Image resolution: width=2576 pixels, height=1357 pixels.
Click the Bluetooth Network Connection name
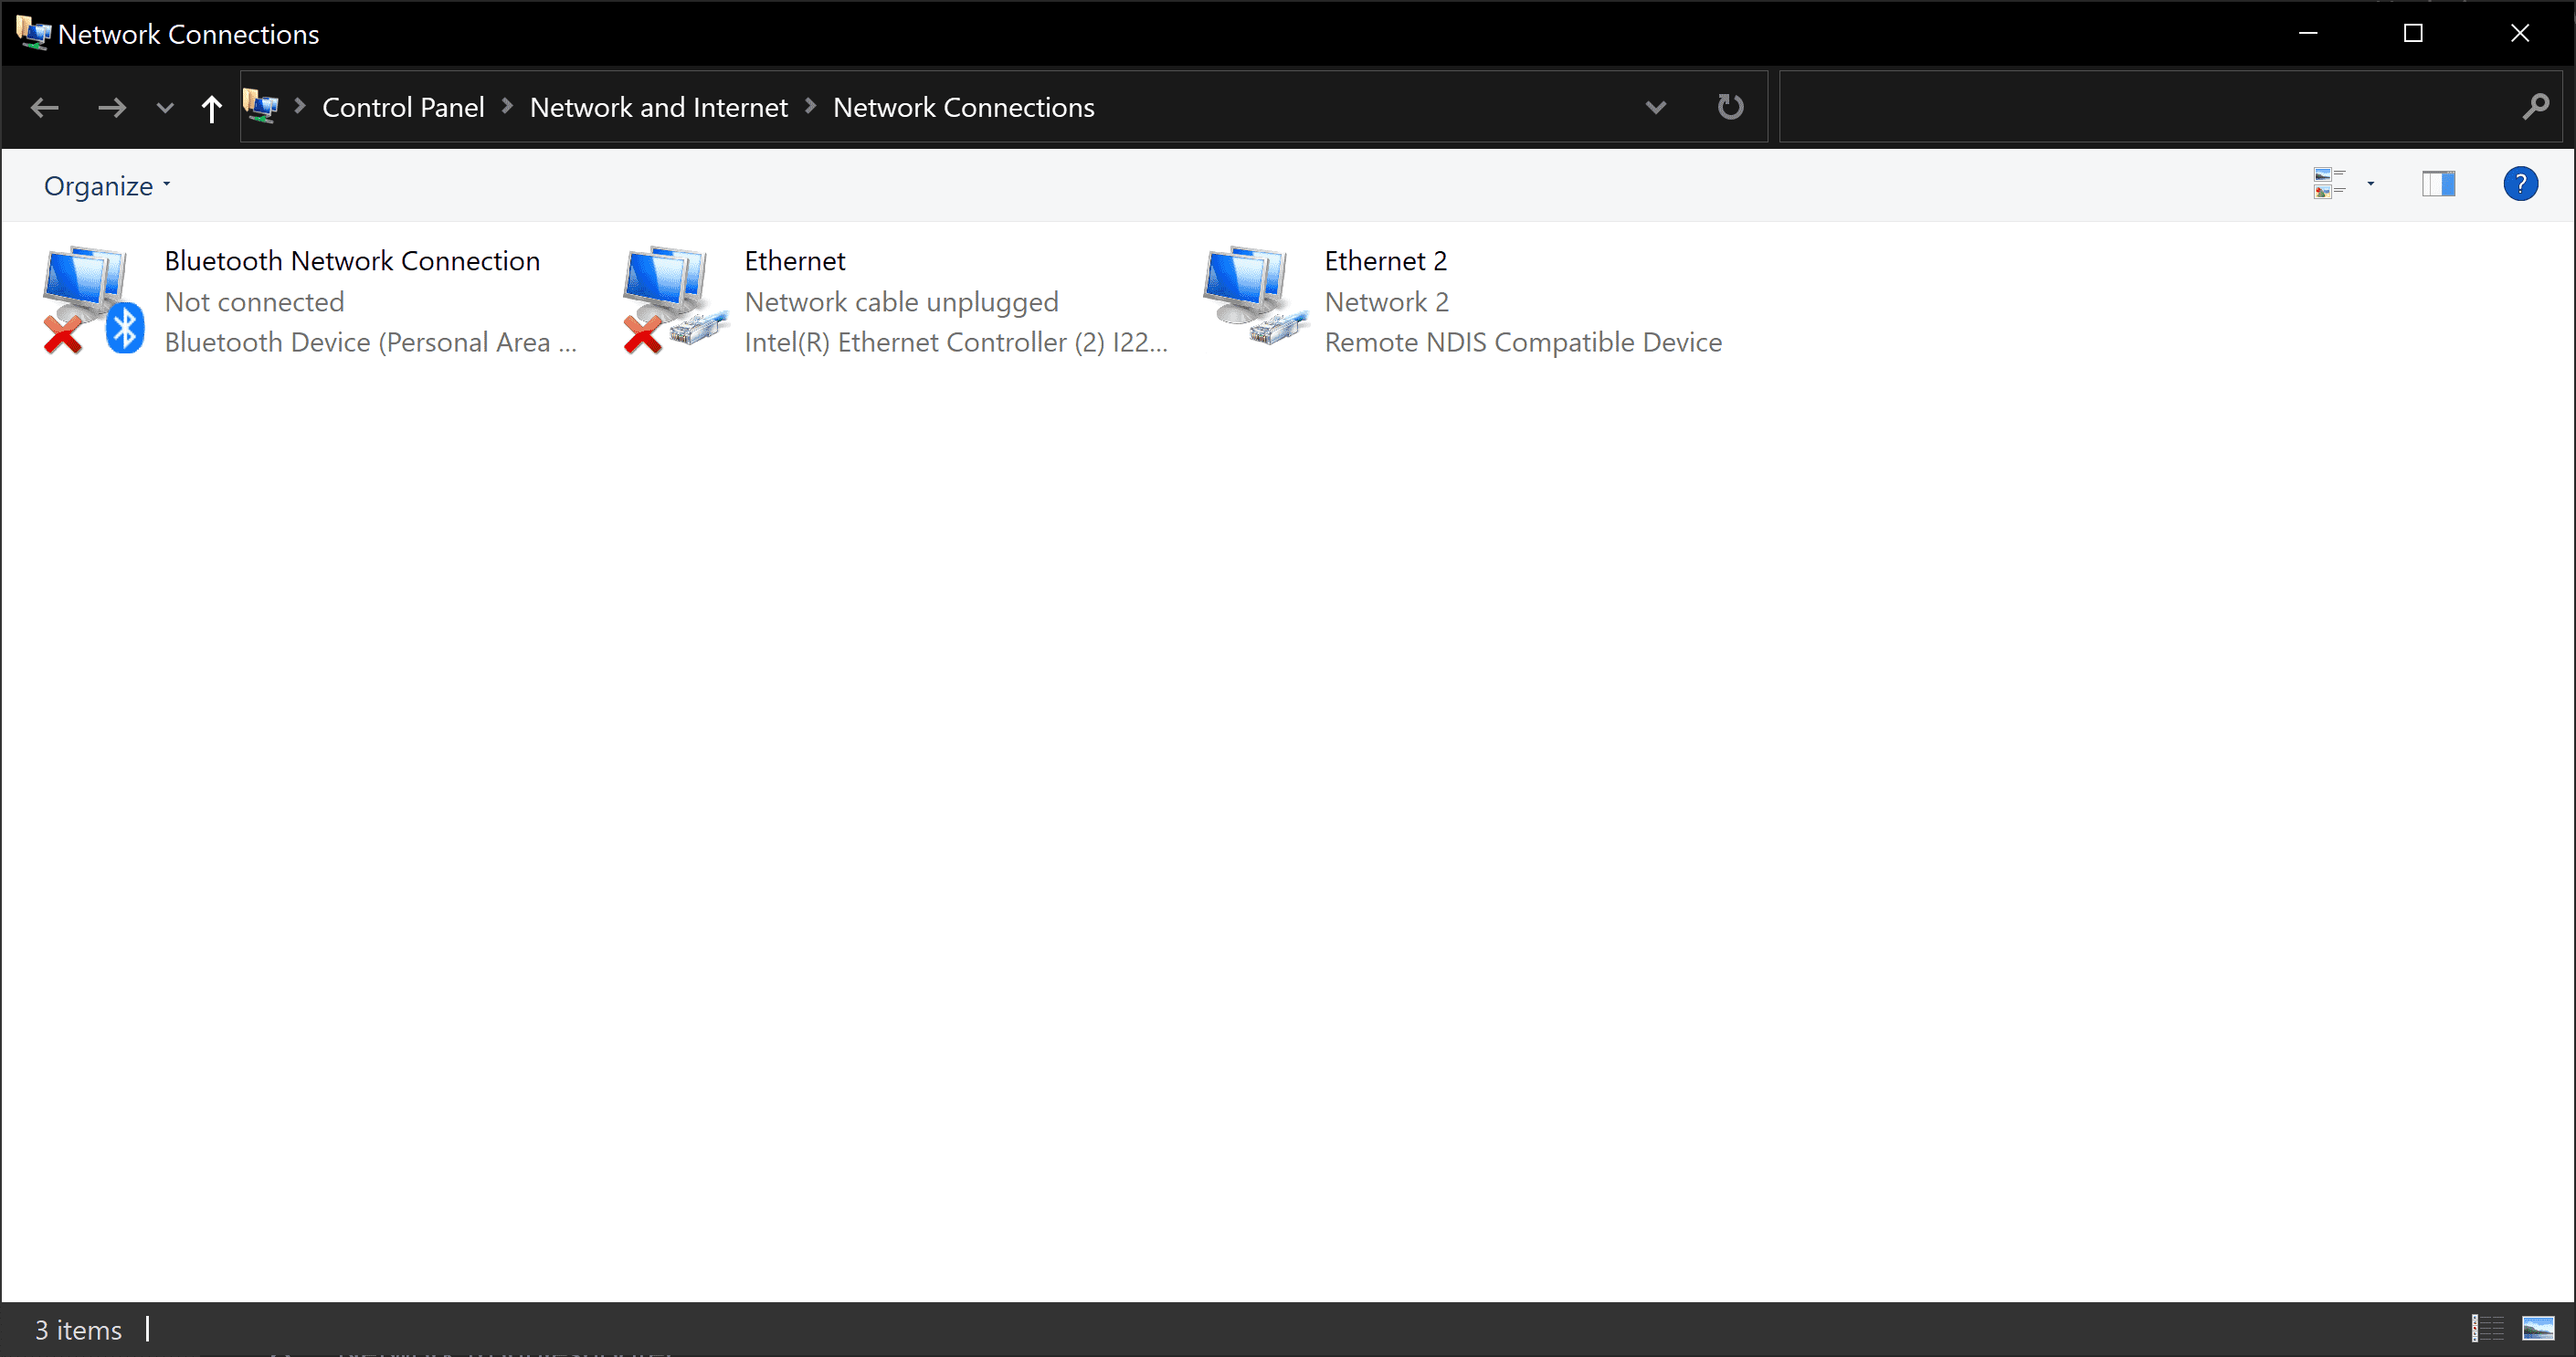point(352,261)
